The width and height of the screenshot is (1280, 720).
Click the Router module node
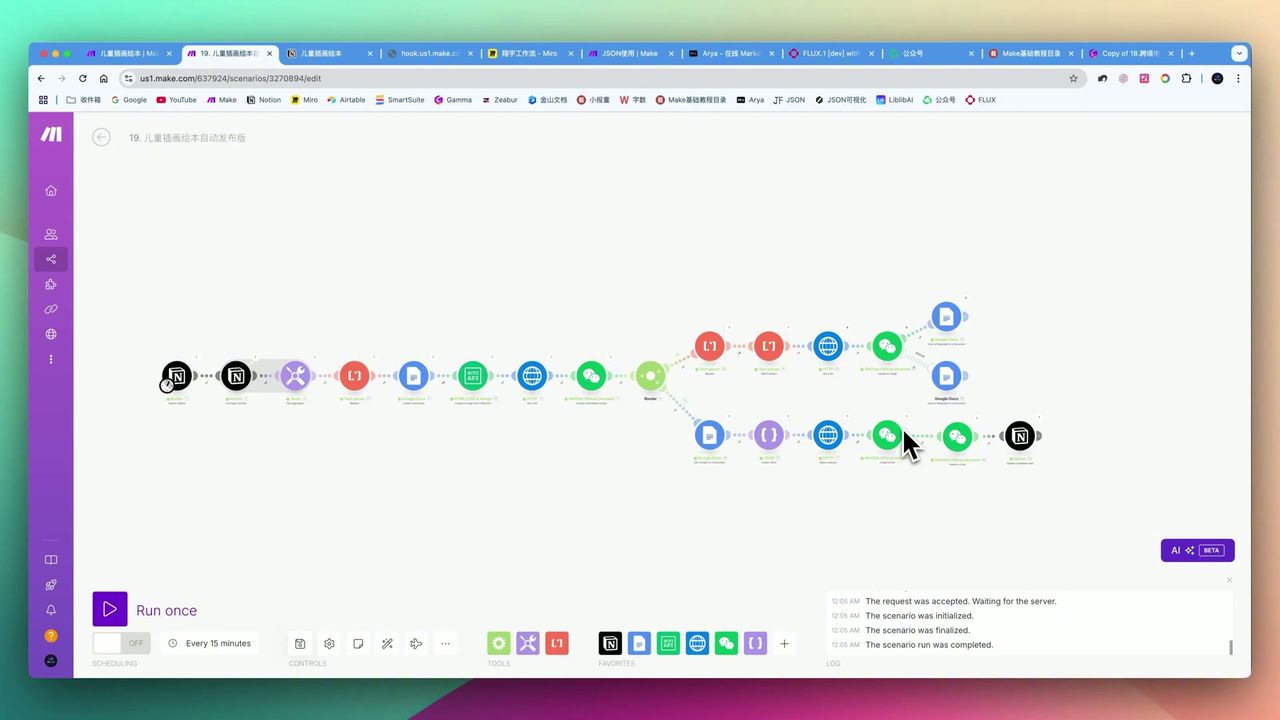650,376
